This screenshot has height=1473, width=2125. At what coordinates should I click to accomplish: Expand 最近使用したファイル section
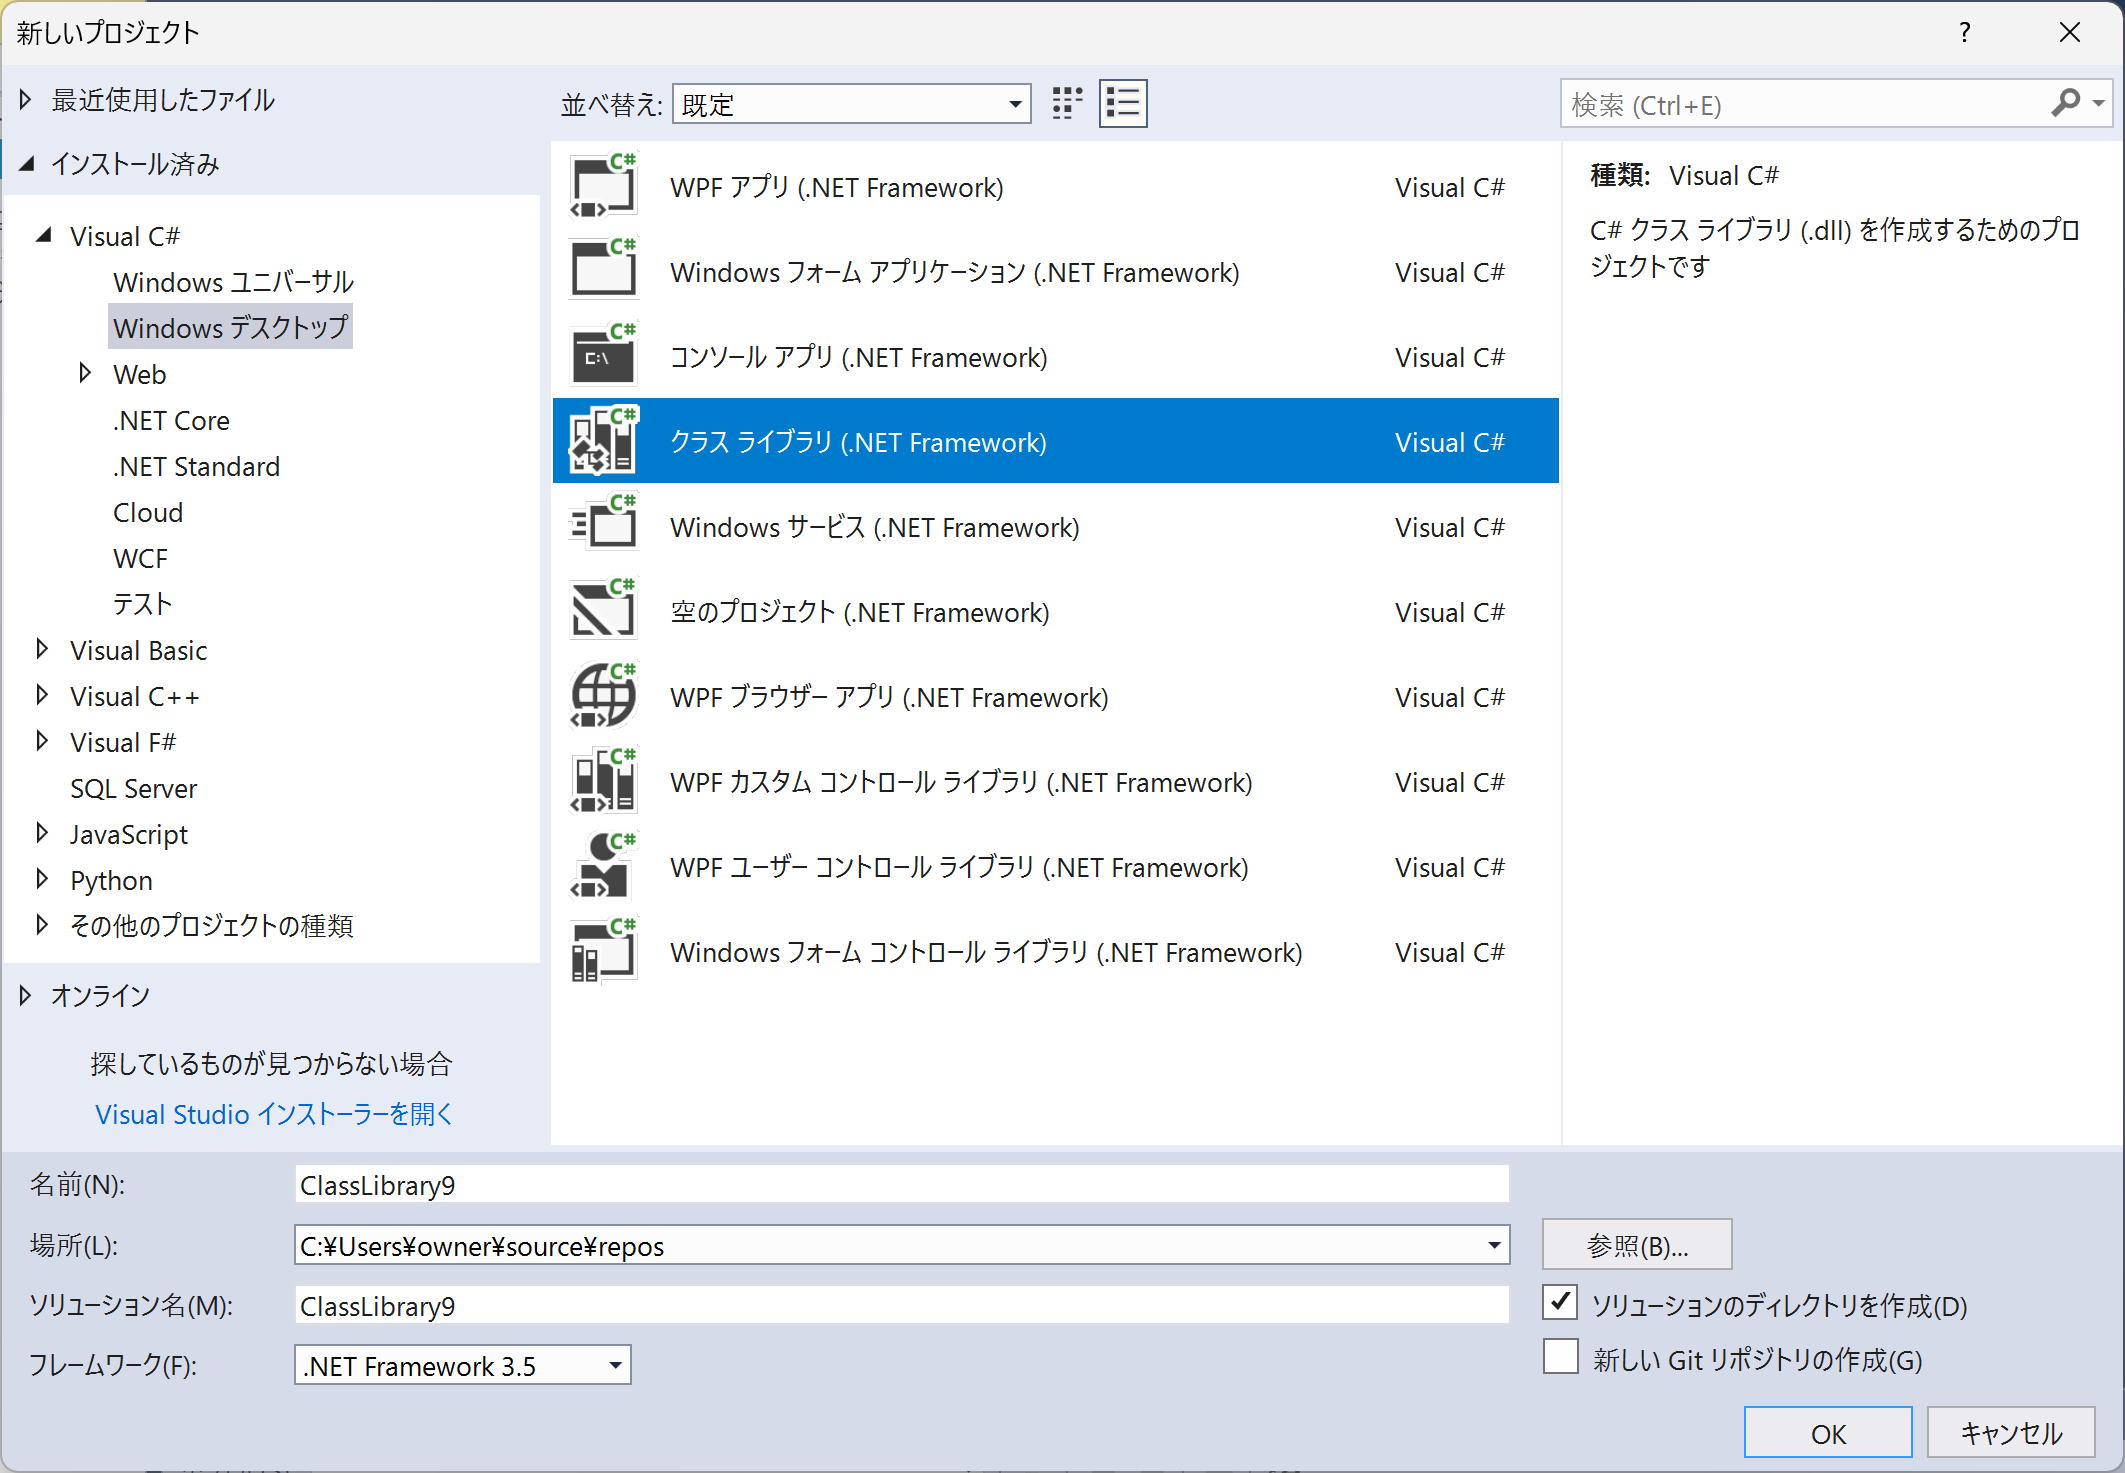click(x=26, y=99)
